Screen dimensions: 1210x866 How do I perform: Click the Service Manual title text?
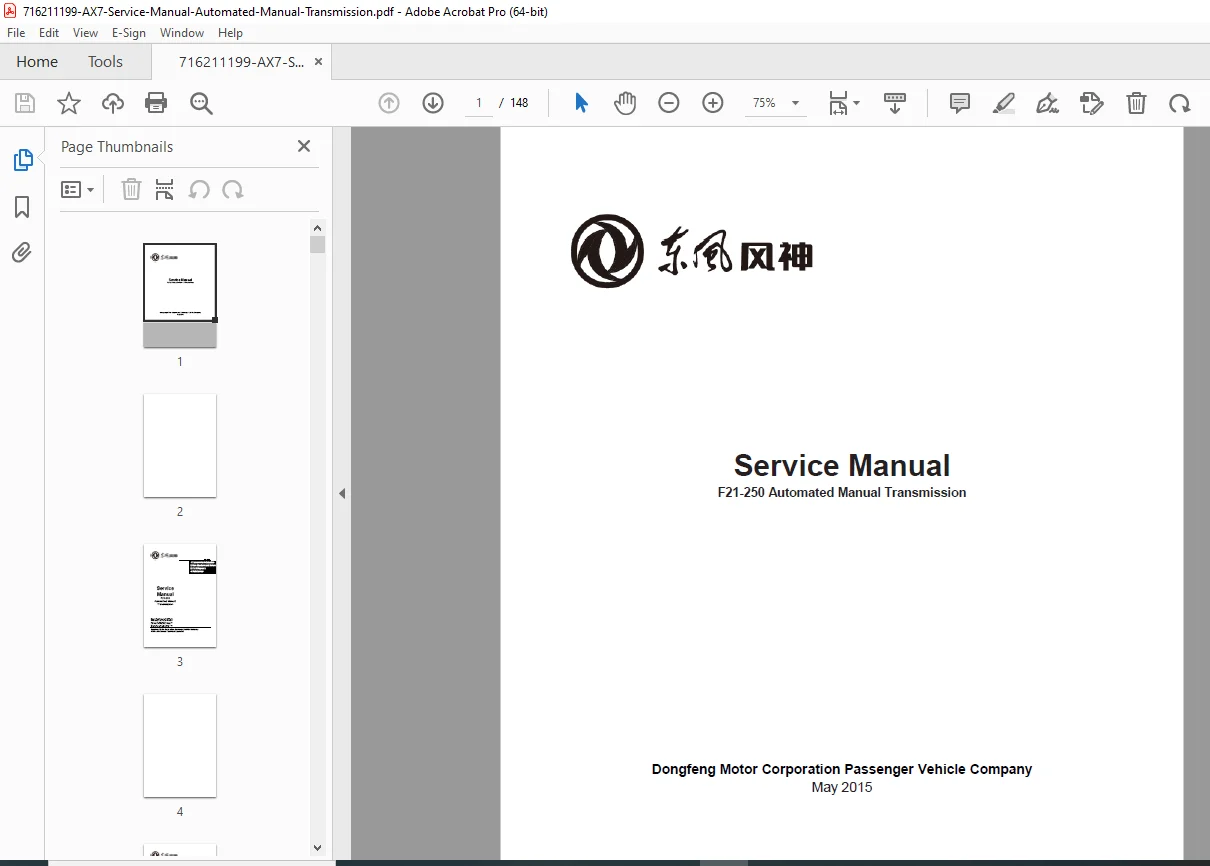[842, 465]
